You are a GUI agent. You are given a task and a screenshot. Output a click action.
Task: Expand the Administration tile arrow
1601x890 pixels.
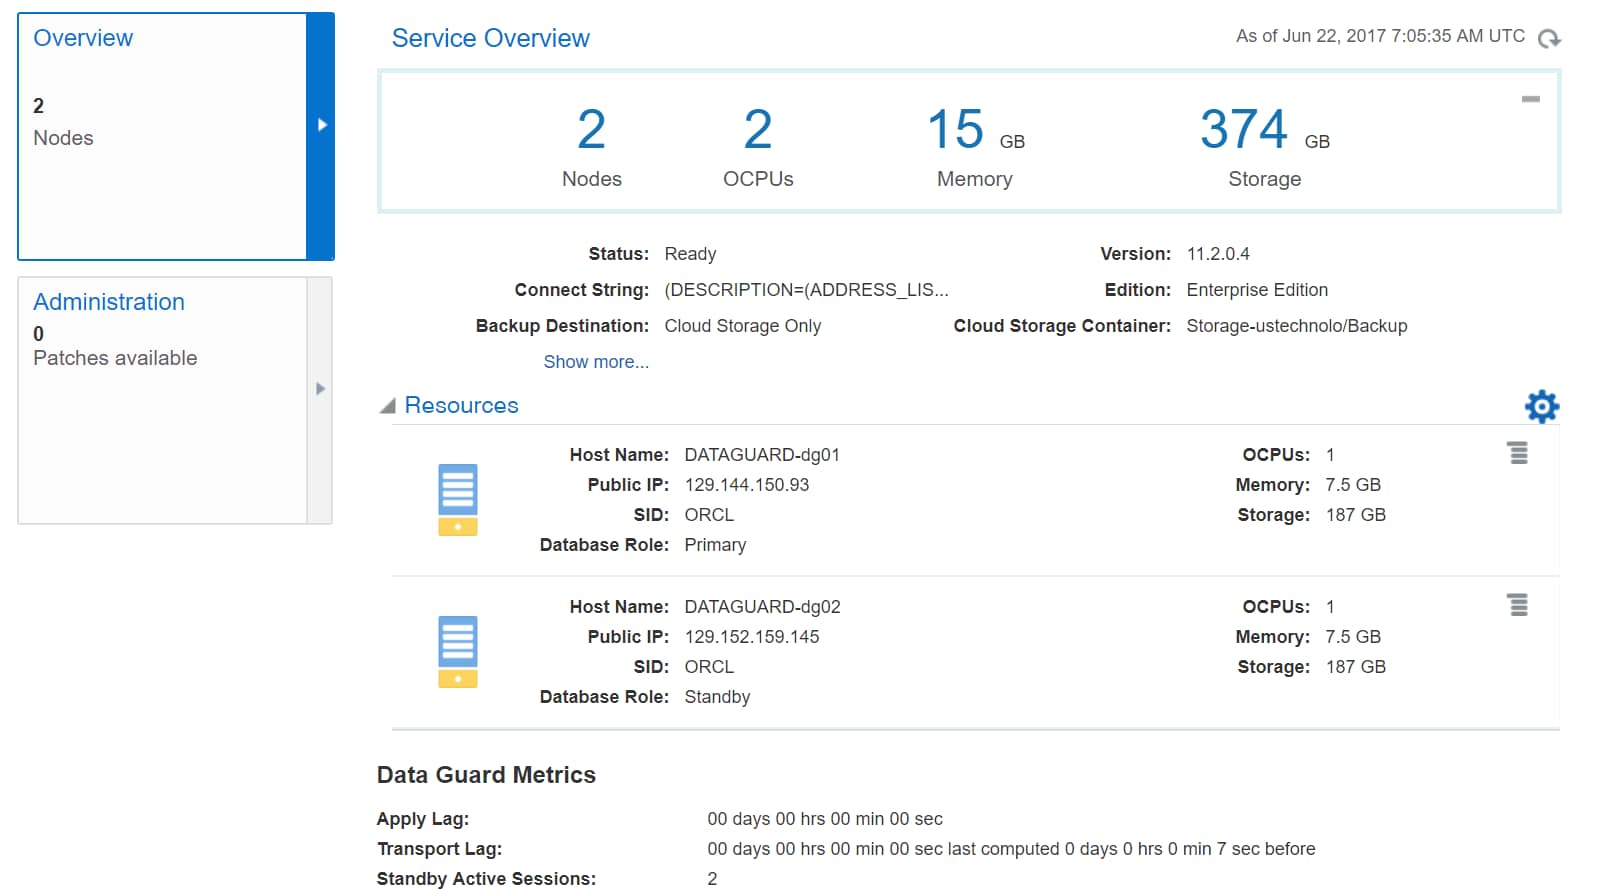click(320, 389)
